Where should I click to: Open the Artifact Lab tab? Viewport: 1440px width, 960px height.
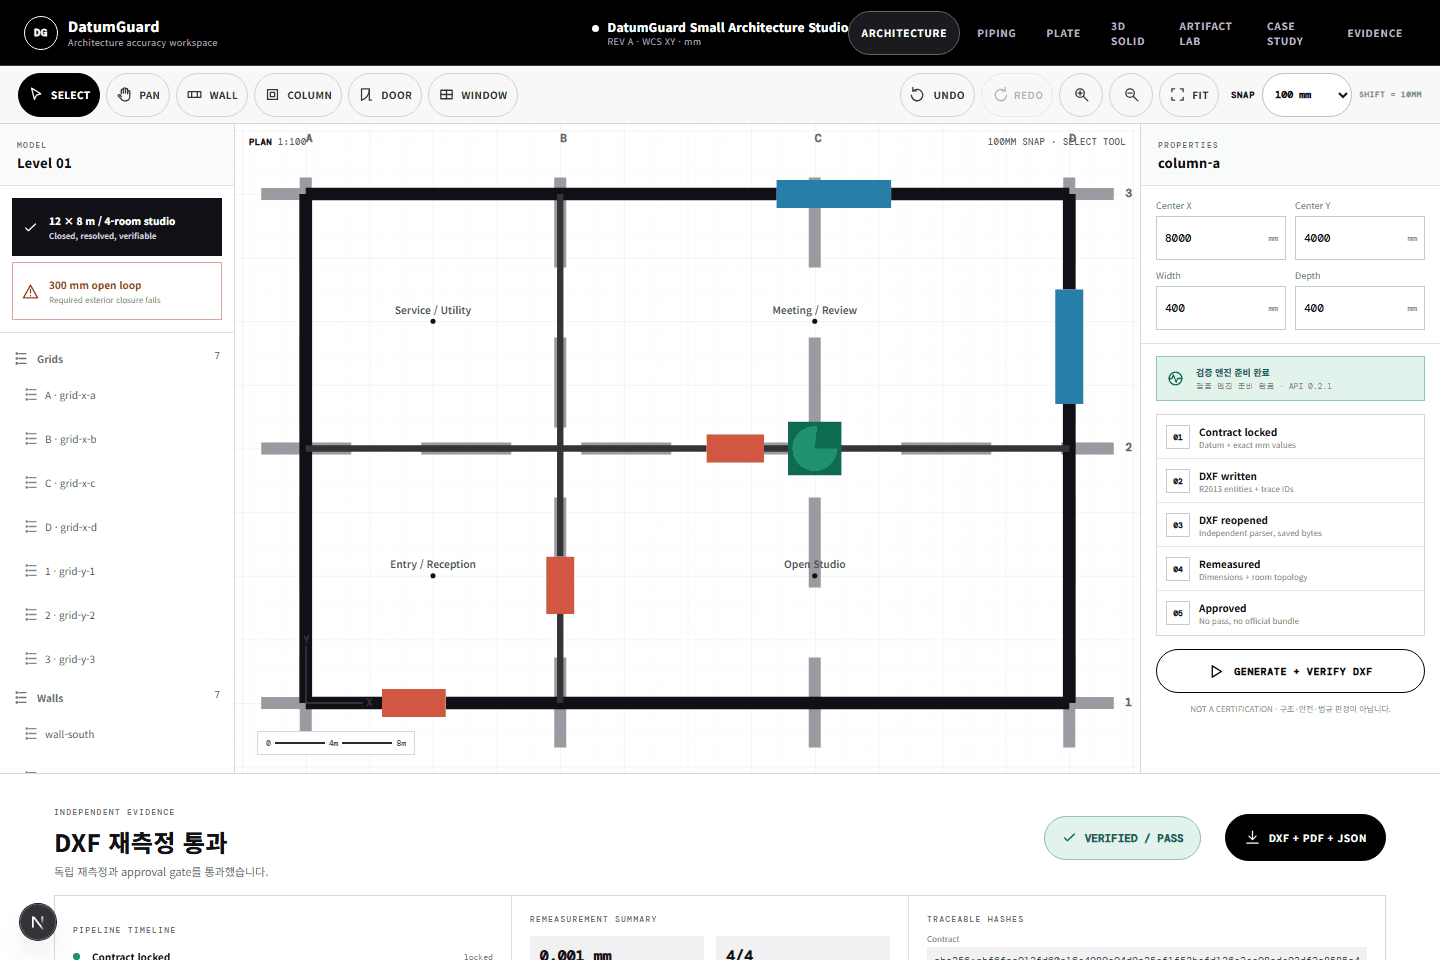(x=1205, y=33)
